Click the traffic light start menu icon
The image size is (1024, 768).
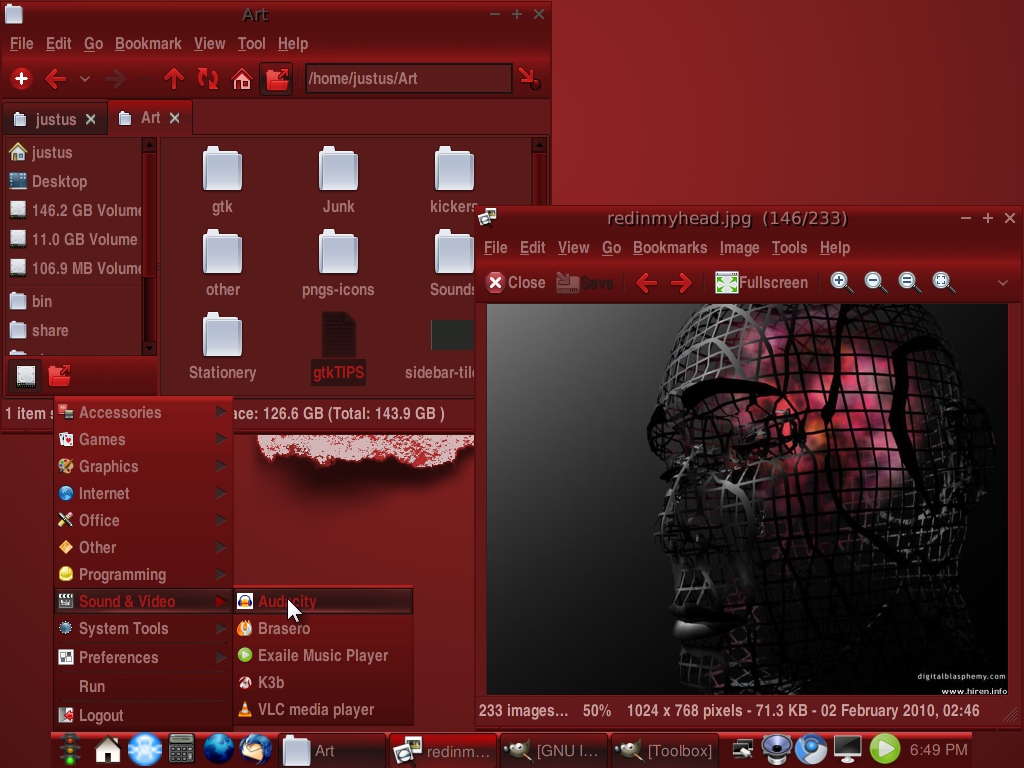point(69,749)
